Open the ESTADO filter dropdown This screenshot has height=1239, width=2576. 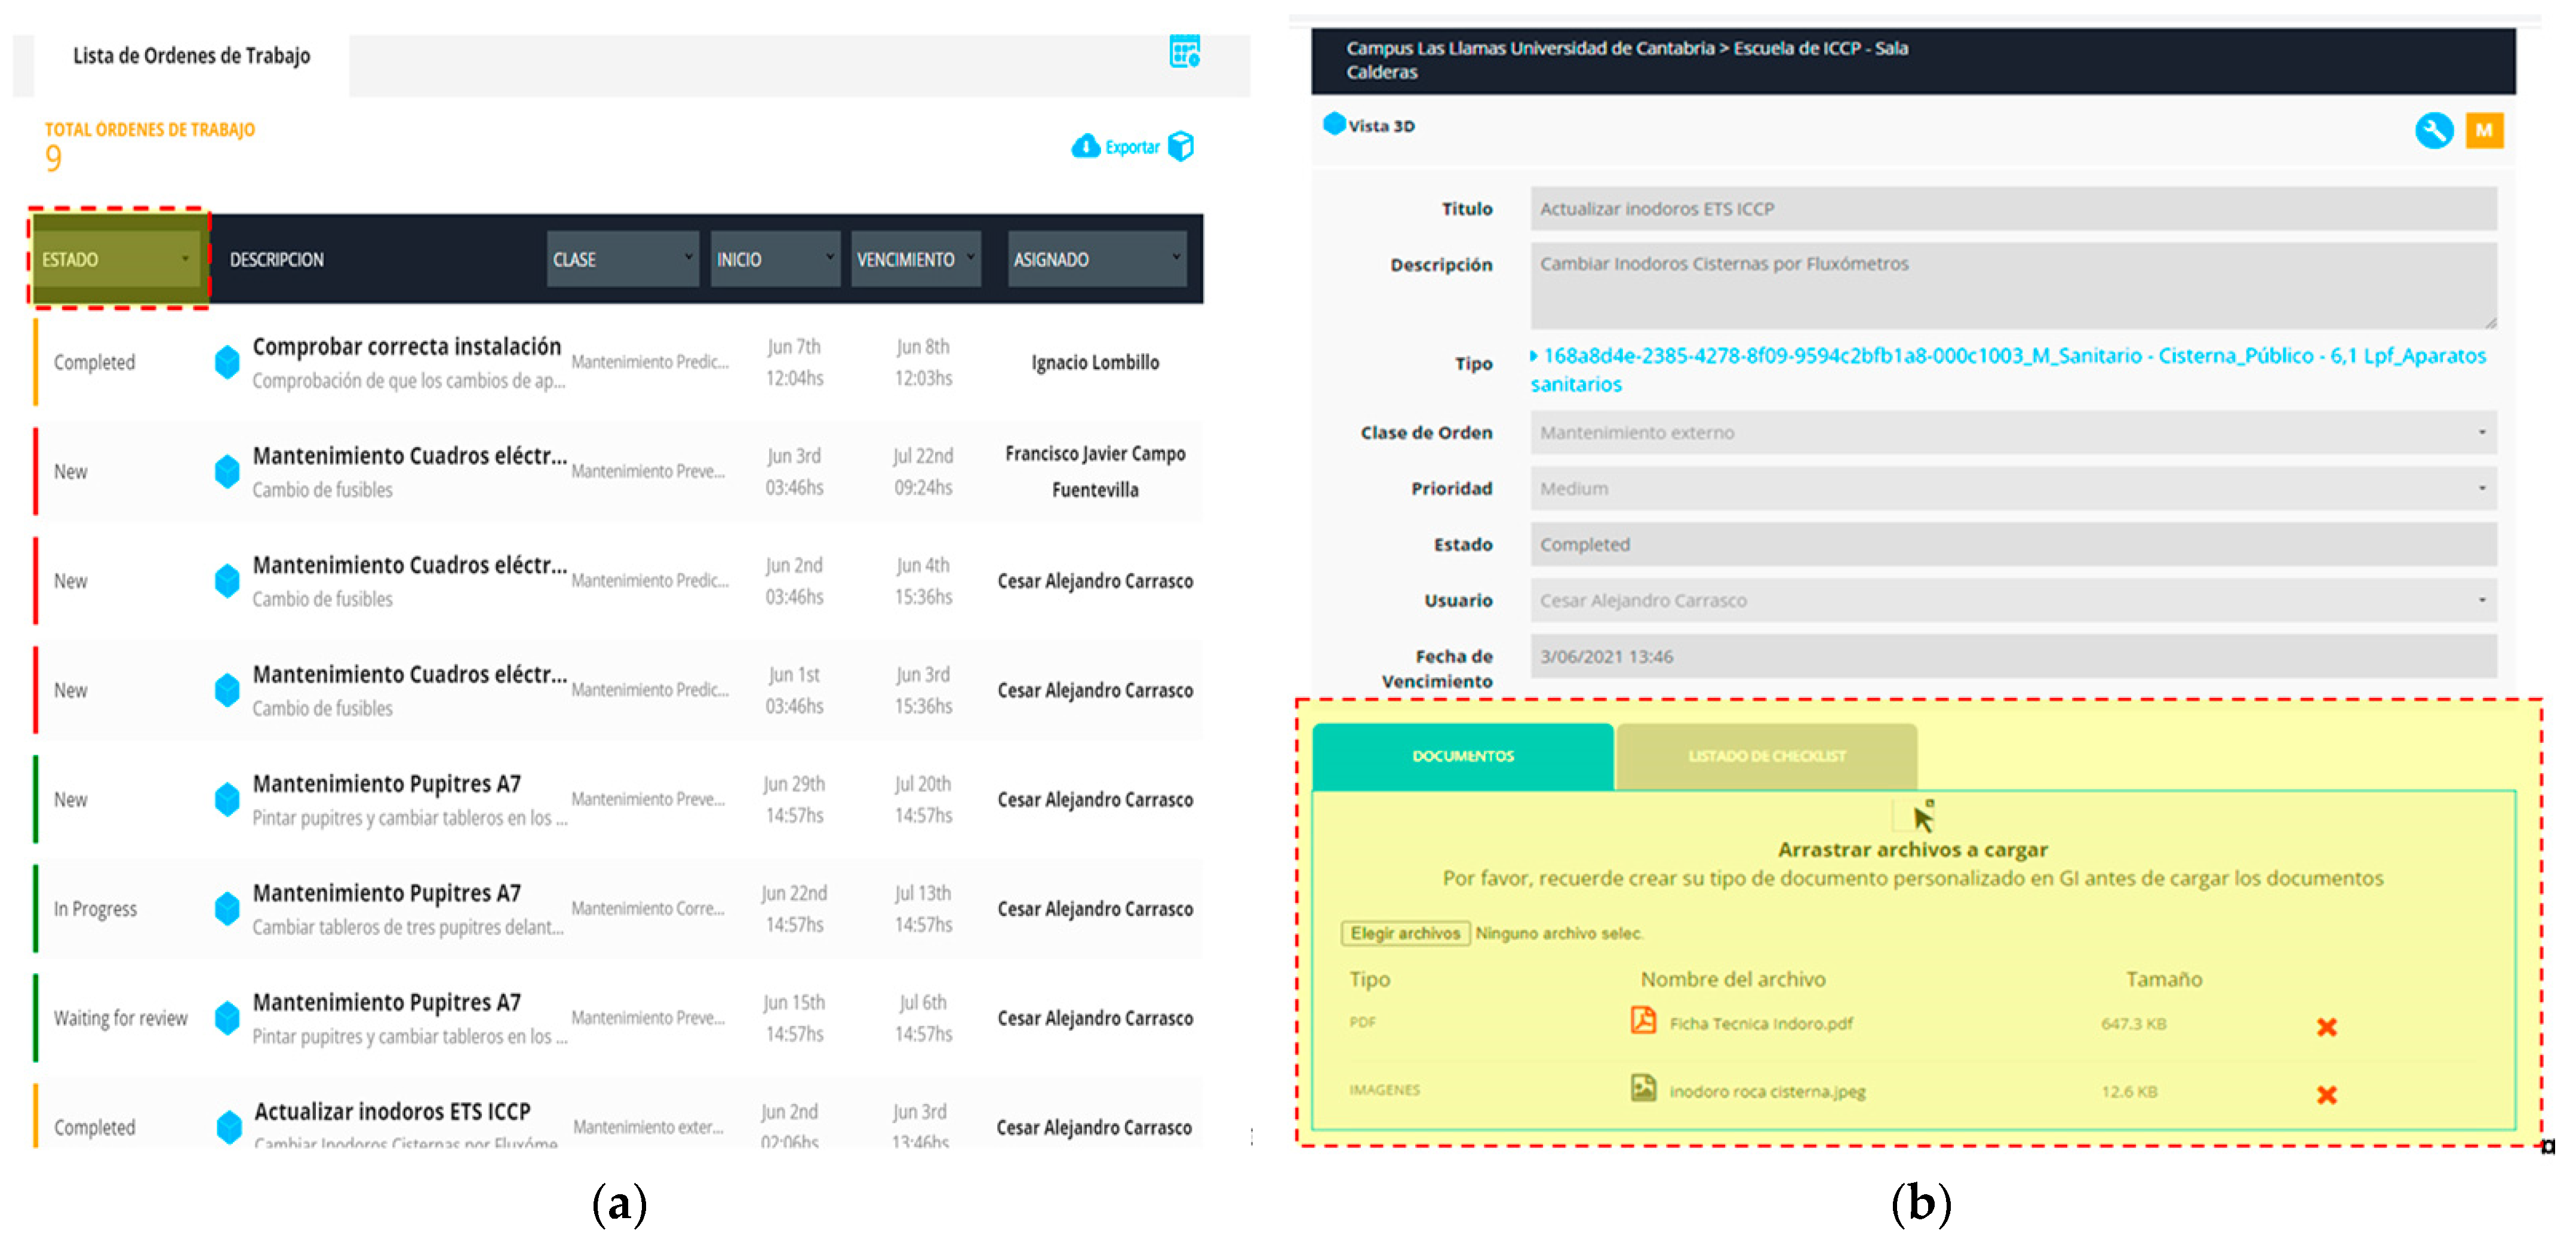point(116,259)
